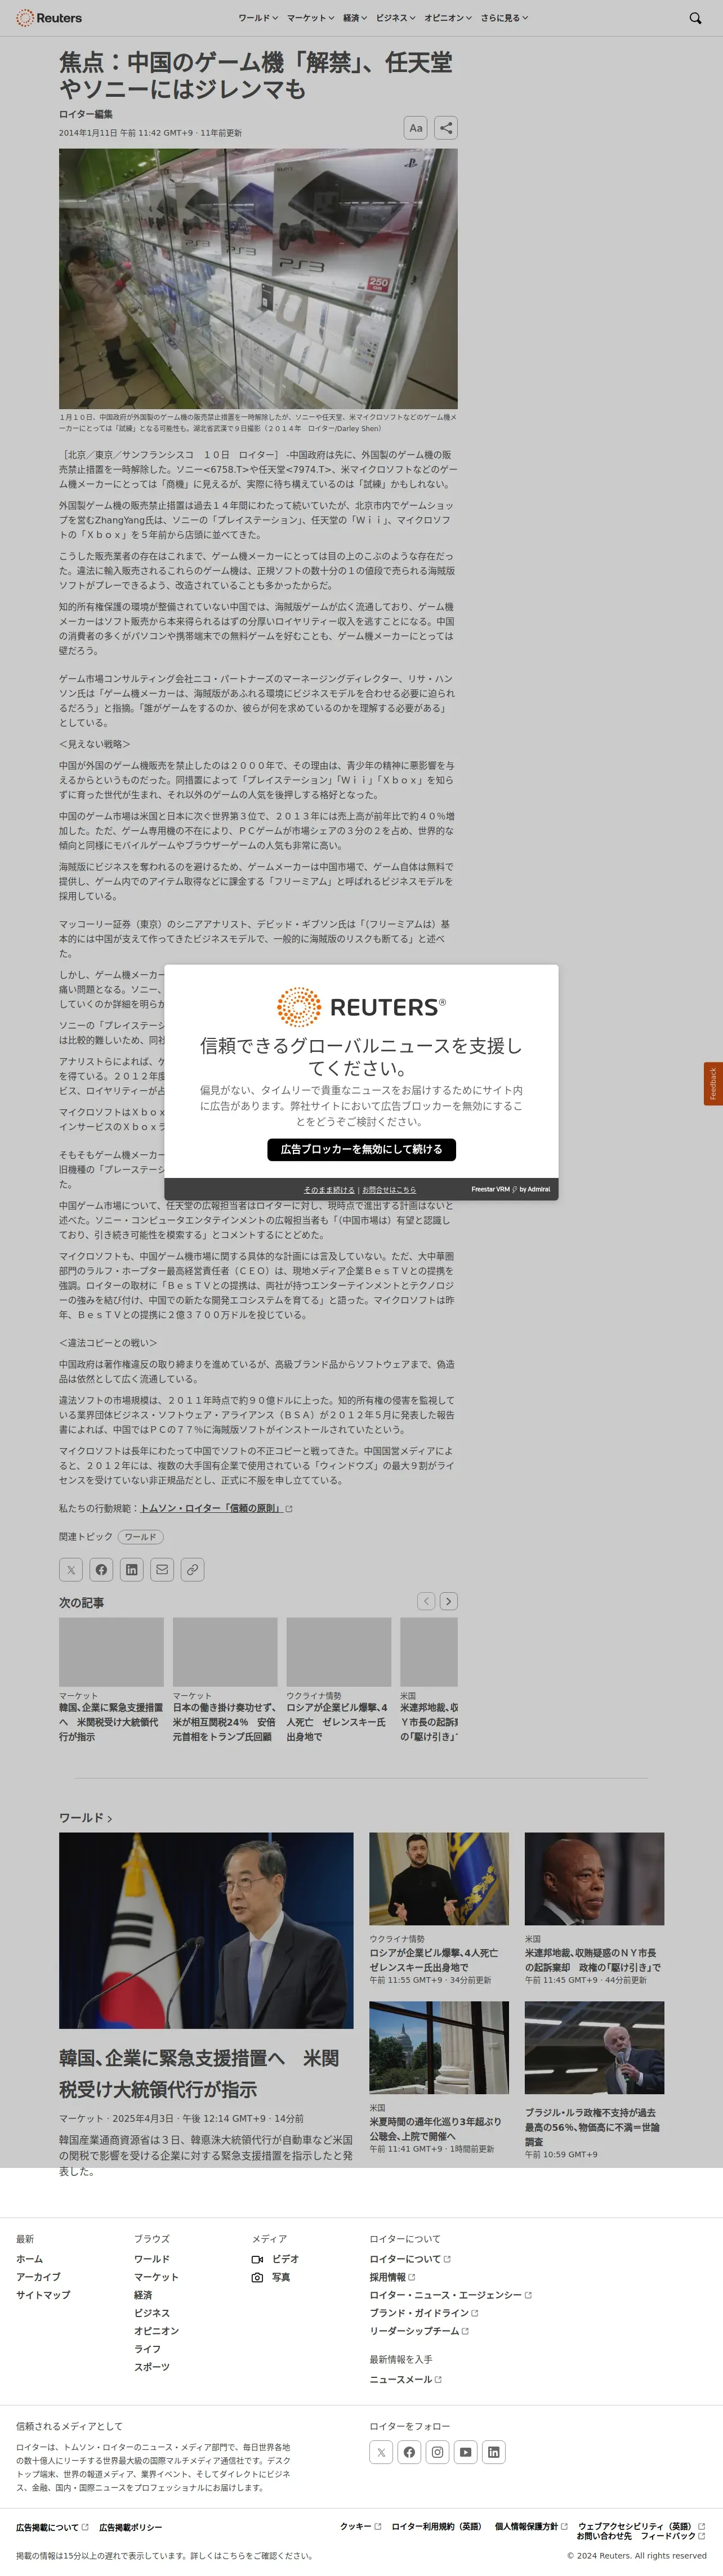
Task: Follow Reuters on LinkedIn in footer
Action: [493, 2452]
